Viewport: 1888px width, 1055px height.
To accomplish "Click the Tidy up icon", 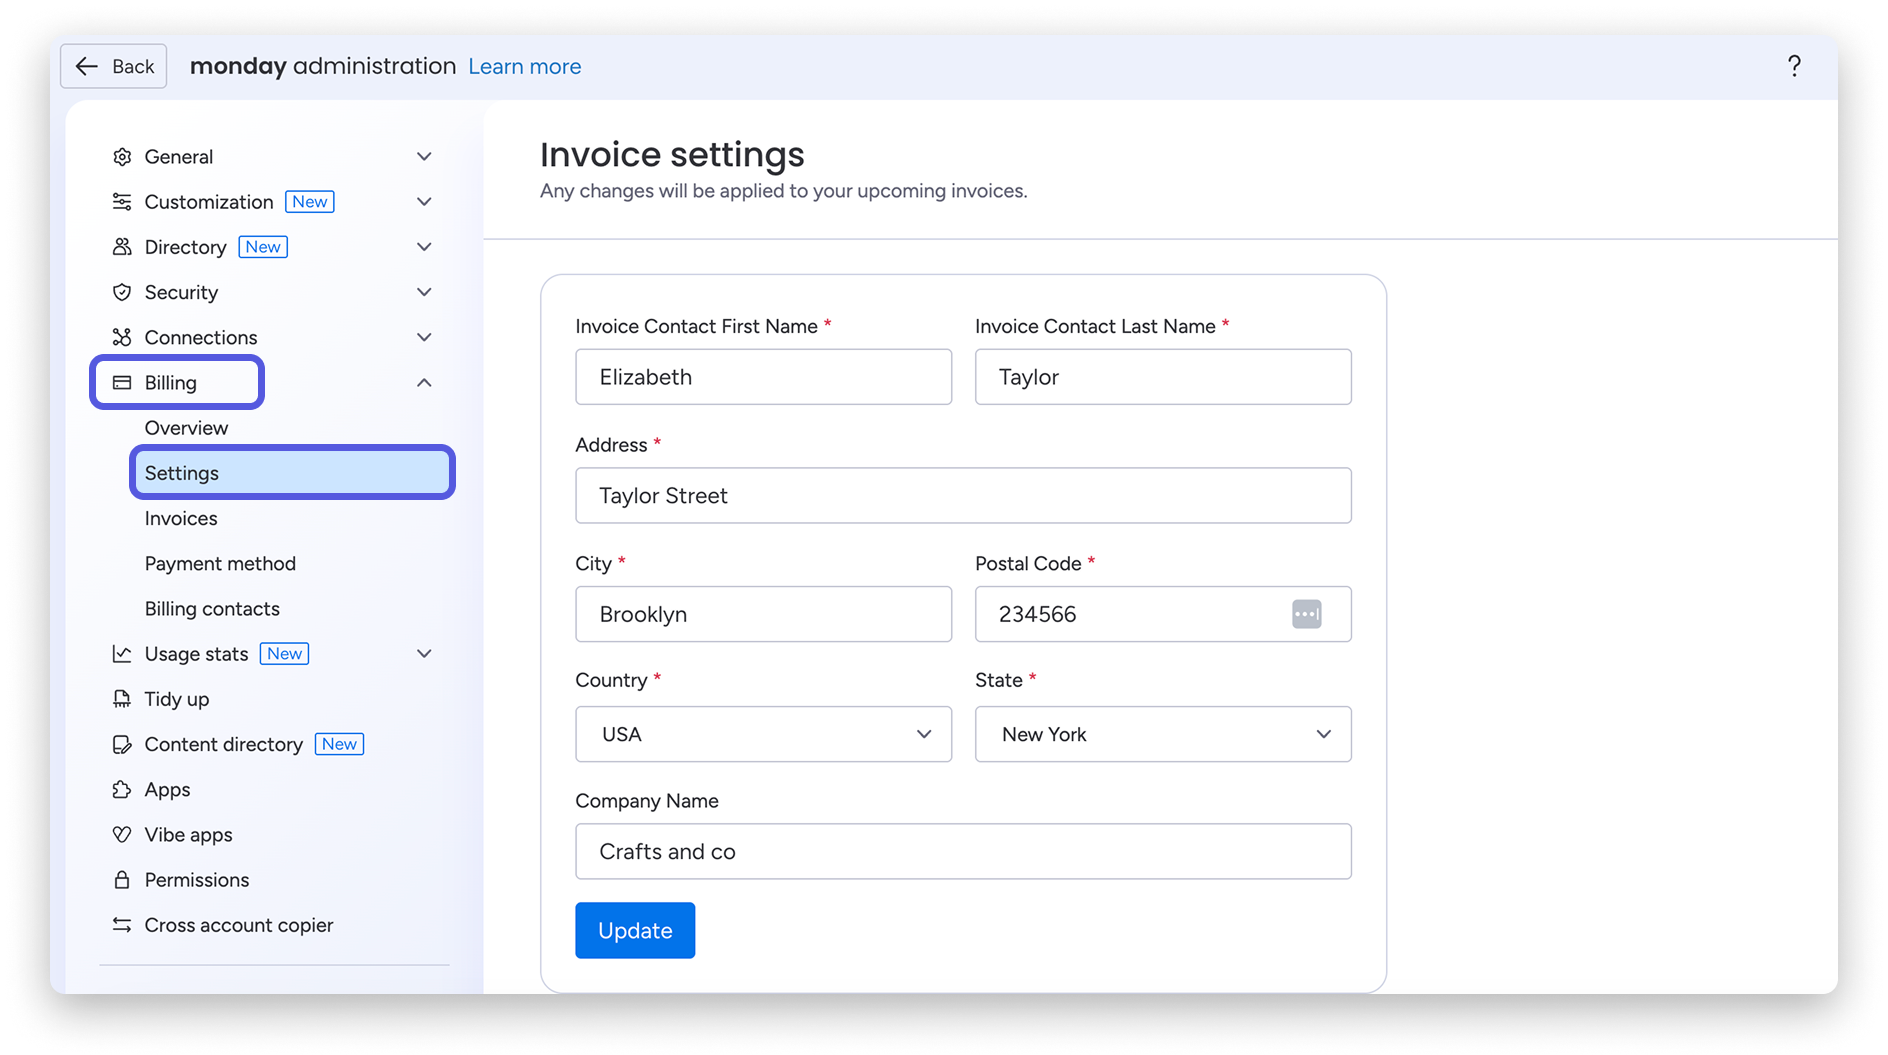I will click(x=122, y=699).
